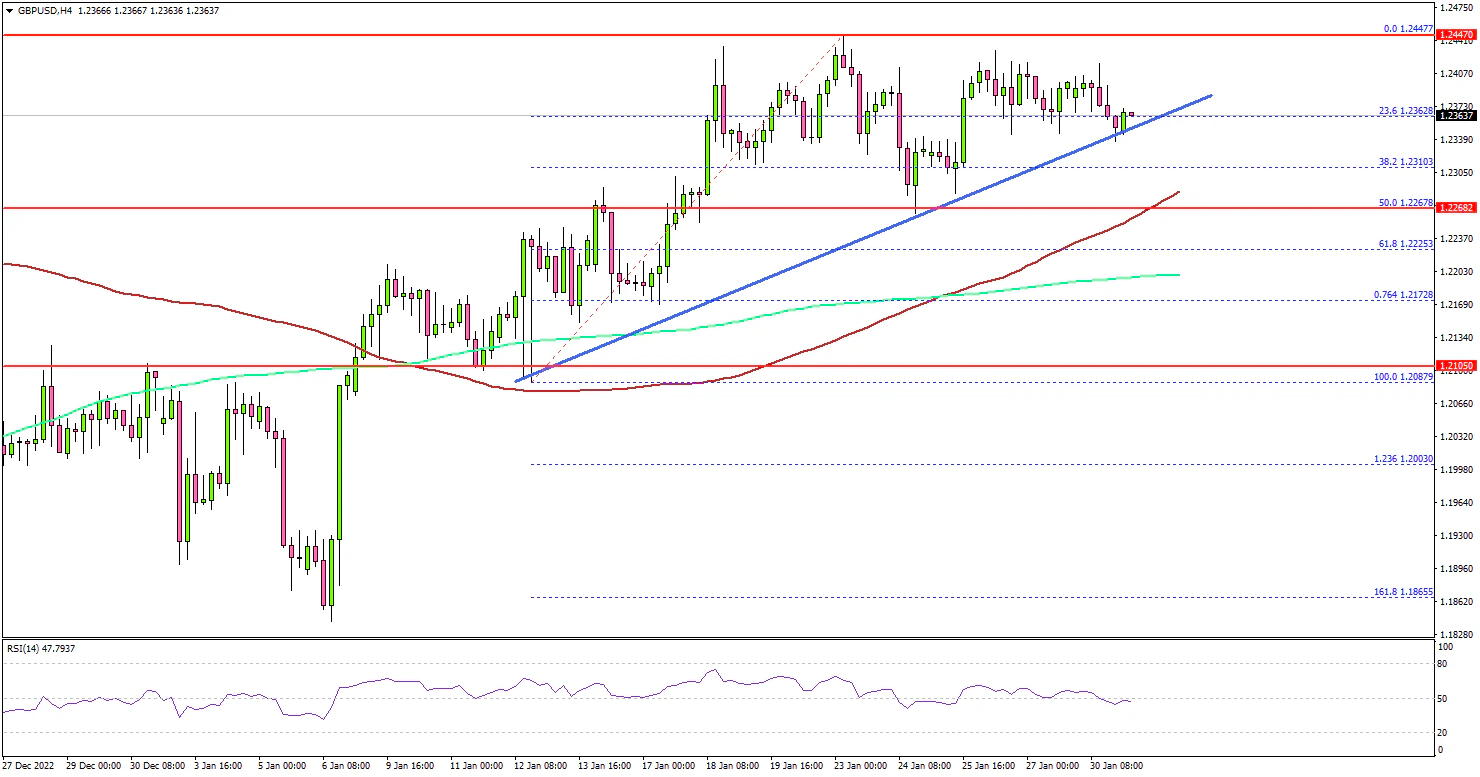This screenshot has width=1480, height=777.
Task: Select the 1.236 1.20030 extension label
Action: (x=1404, y=459)
